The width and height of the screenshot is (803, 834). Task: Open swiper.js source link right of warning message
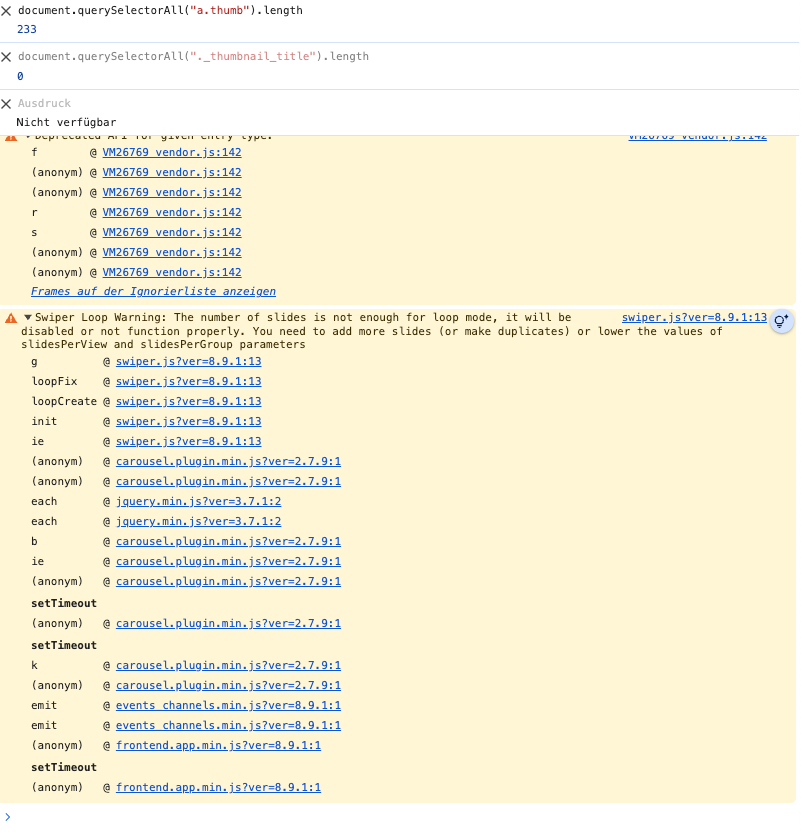tap(693, 318)
